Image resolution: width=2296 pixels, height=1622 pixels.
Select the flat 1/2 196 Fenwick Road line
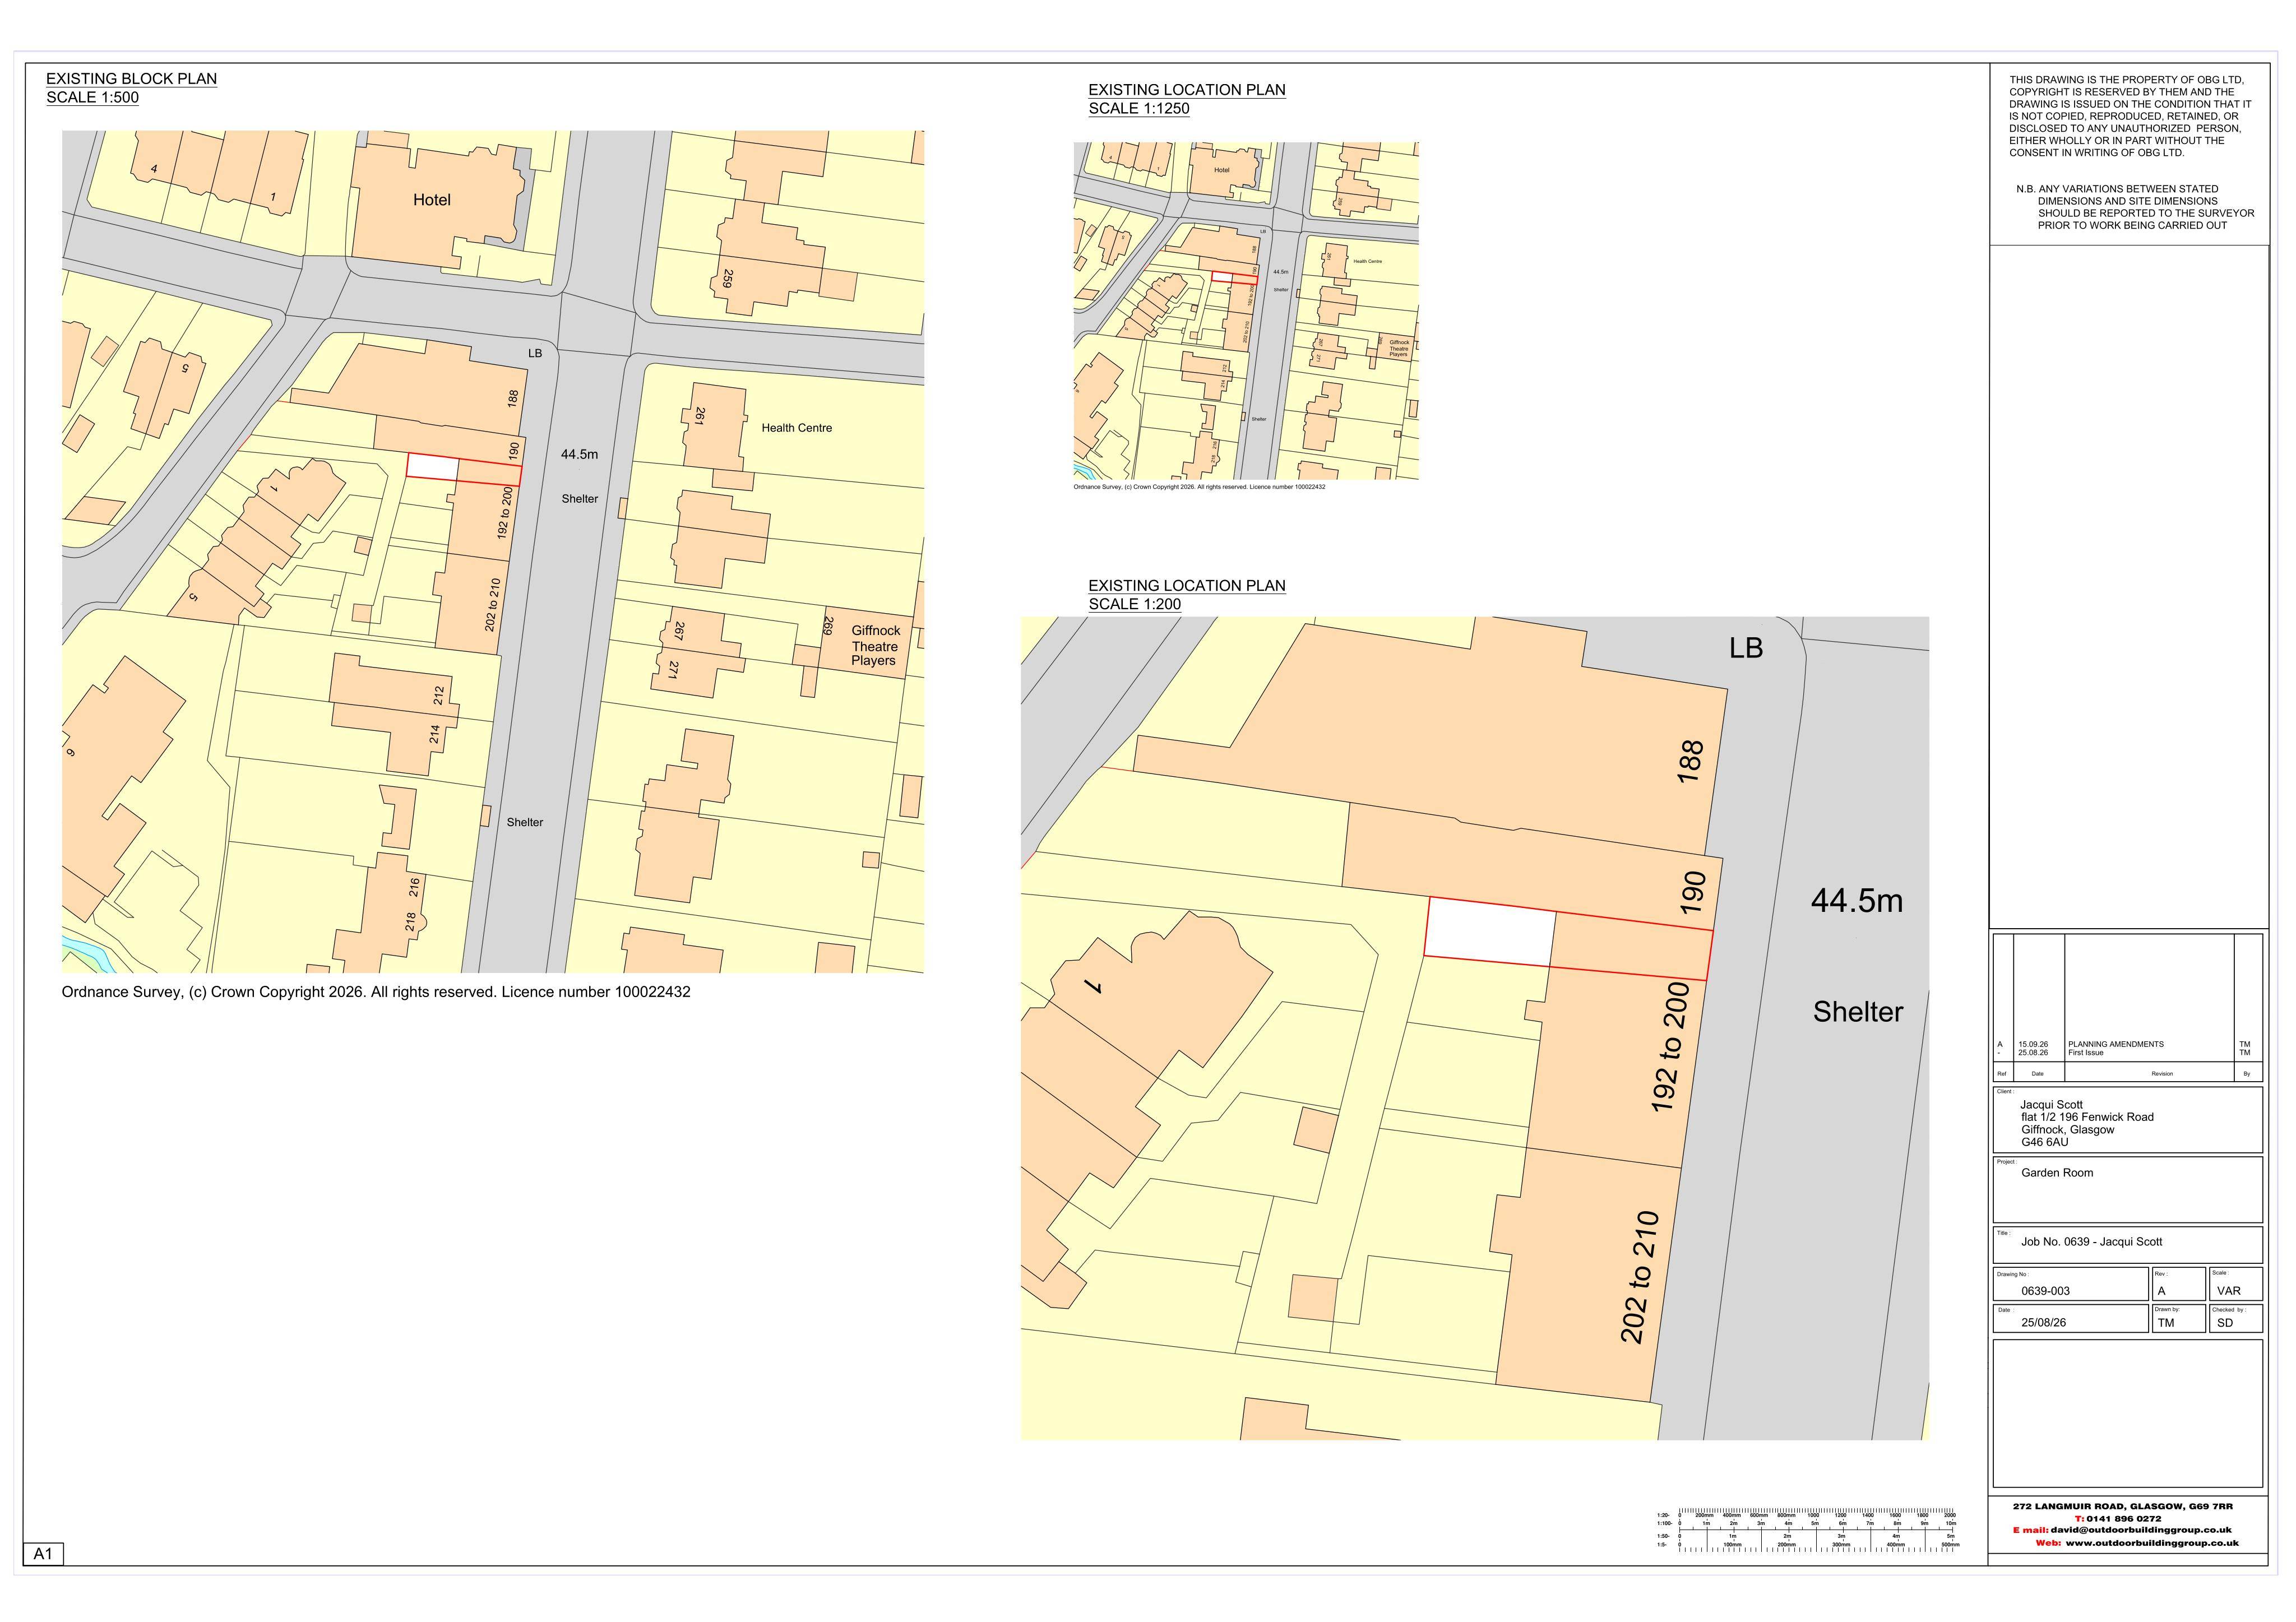pyautogui.click(x=2087, y=1117)
